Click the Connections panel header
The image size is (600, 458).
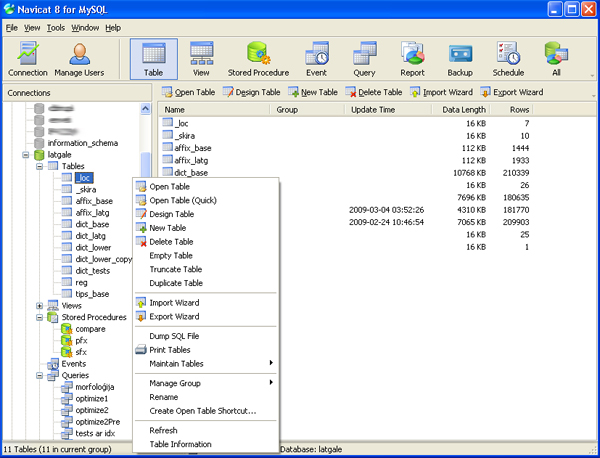point(78,93)
